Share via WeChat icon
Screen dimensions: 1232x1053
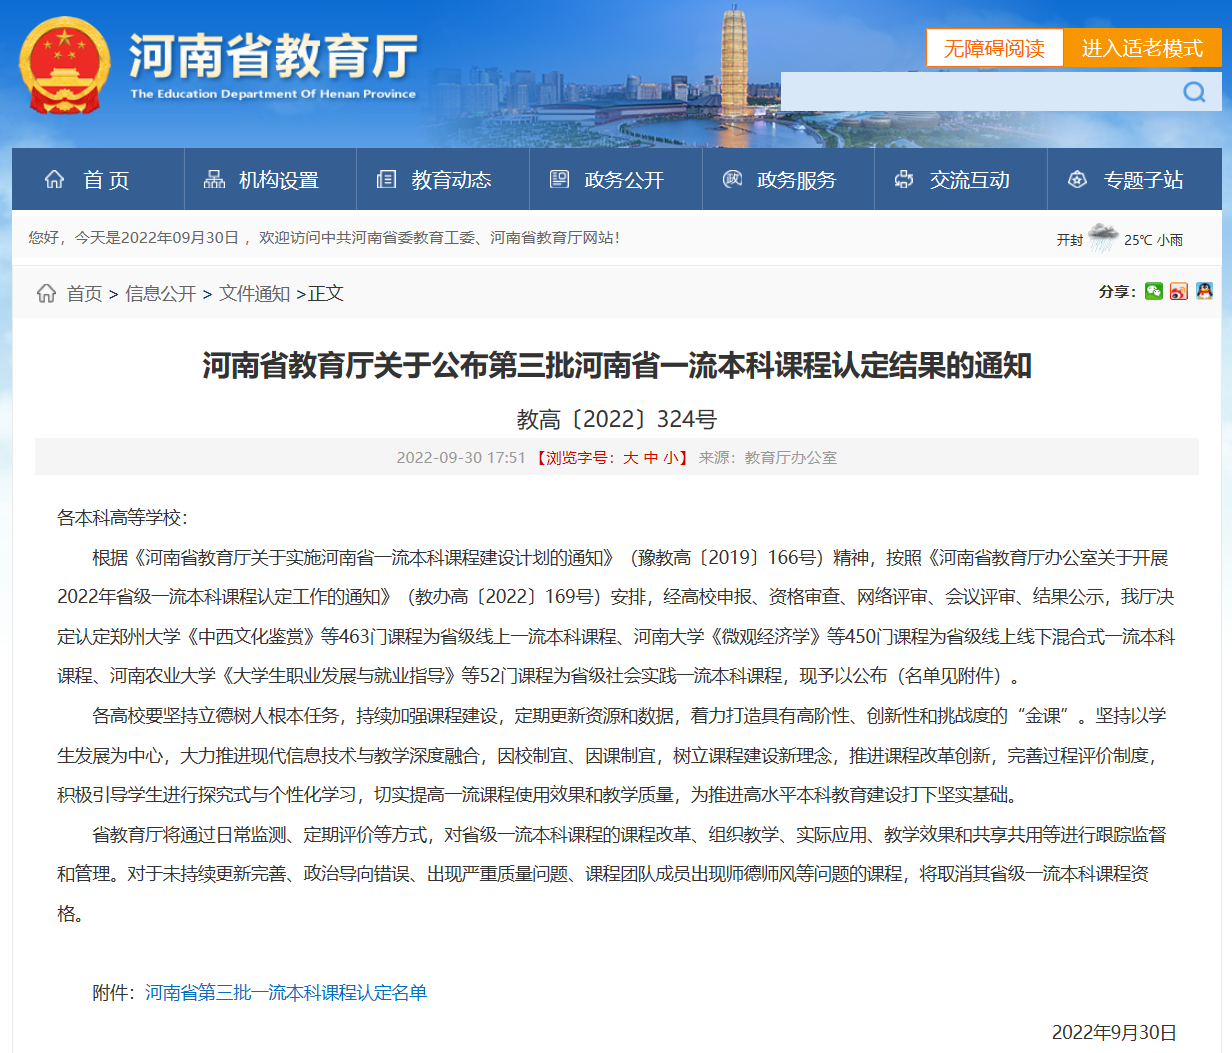(x=1154, y=291)
